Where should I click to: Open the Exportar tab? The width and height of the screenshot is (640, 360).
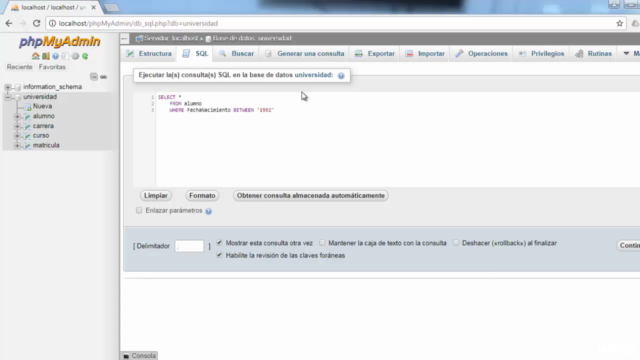375,53
